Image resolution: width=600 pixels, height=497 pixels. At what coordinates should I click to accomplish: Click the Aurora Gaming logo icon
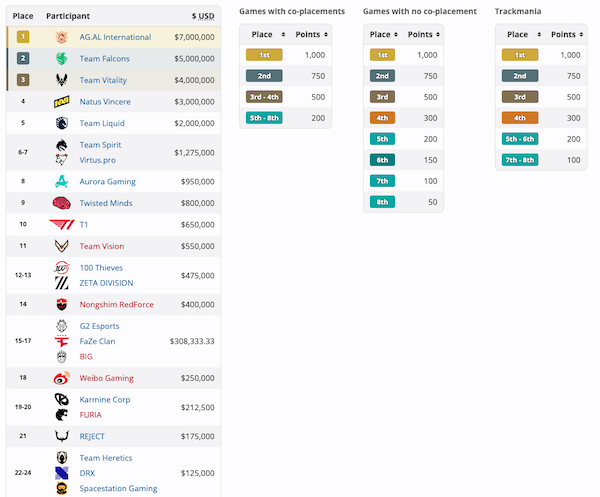(62, 181)
